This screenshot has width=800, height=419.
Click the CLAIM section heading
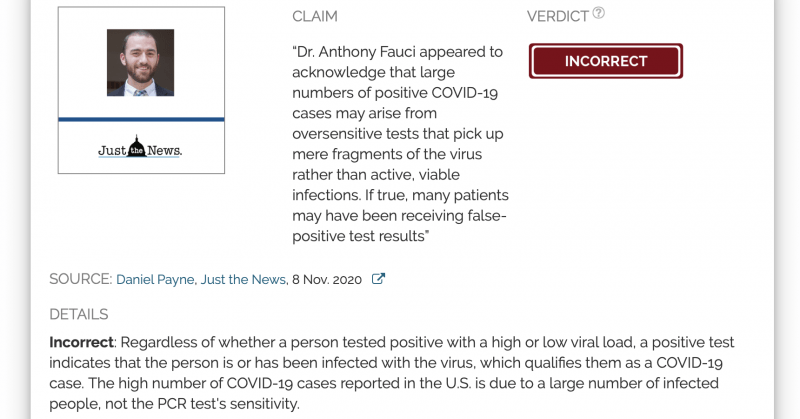point(315,16)
